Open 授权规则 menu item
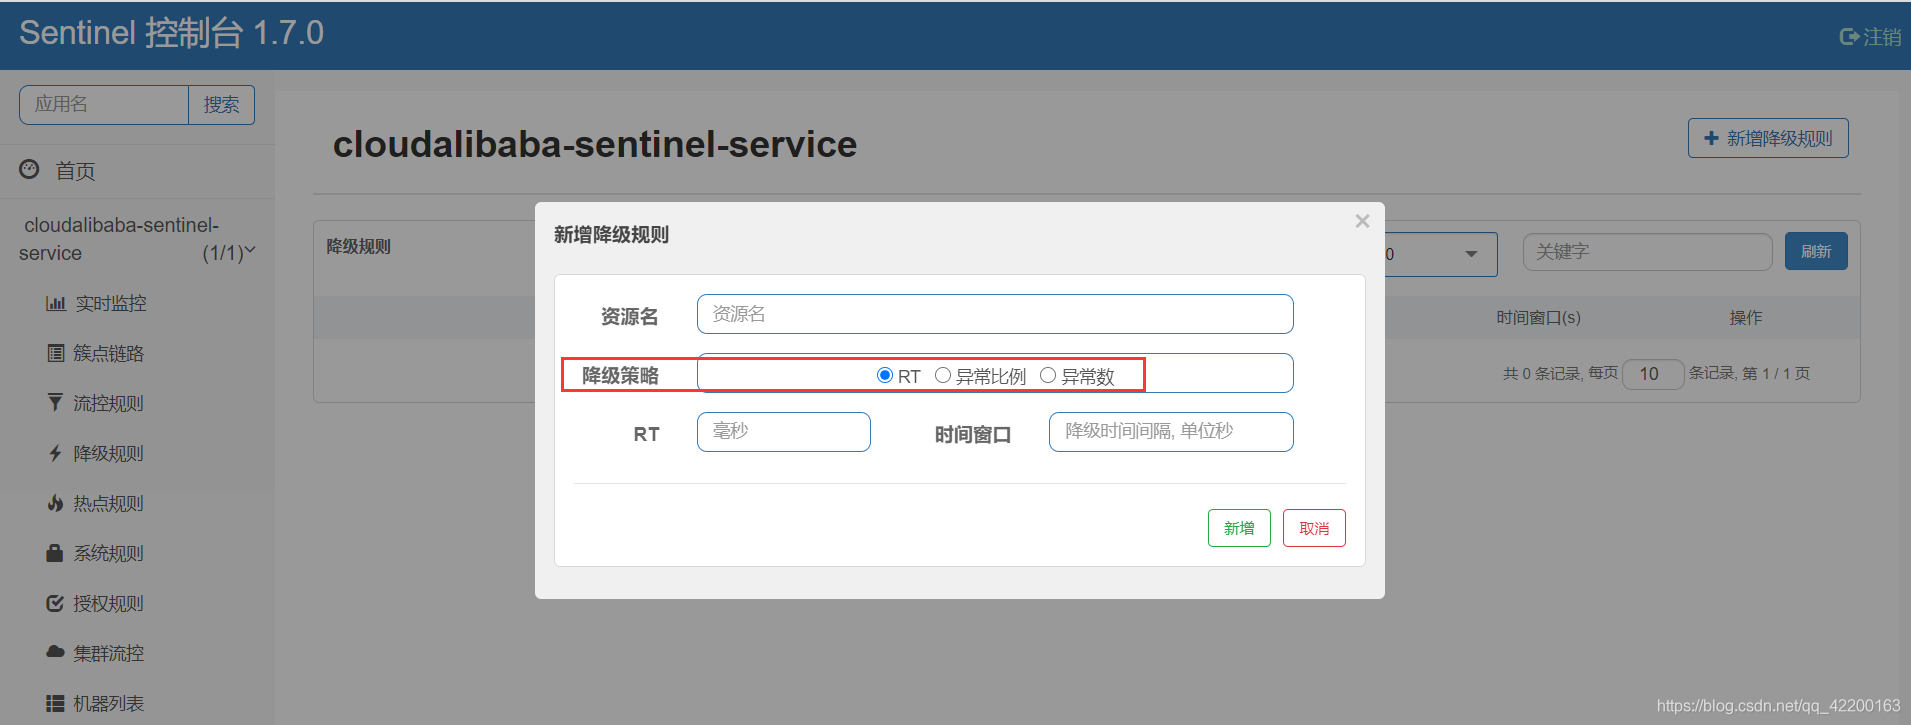1911x725 pixels. tap(109, 603)
